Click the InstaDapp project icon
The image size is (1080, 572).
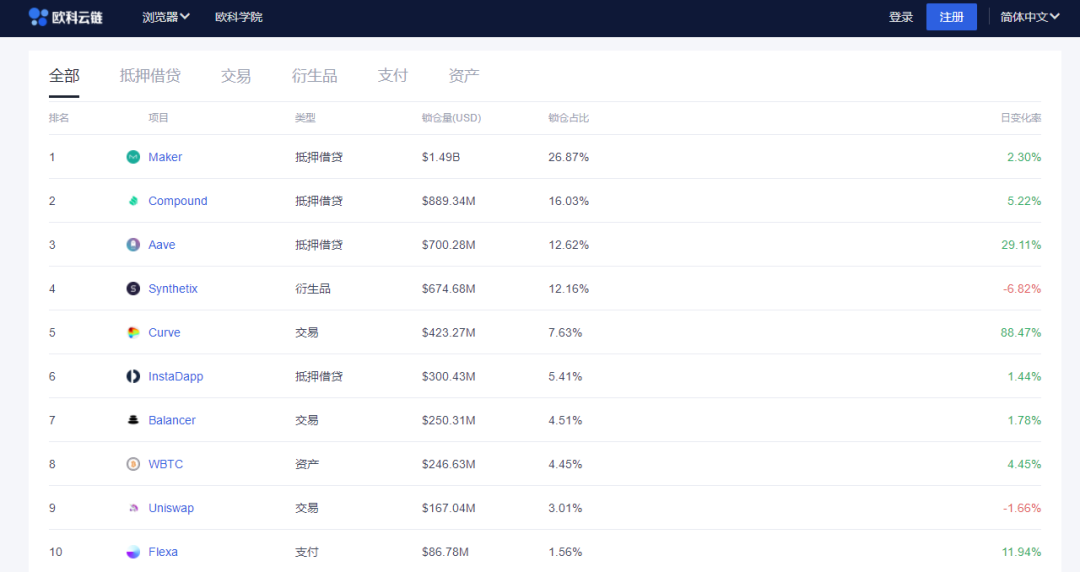[133, 376]
